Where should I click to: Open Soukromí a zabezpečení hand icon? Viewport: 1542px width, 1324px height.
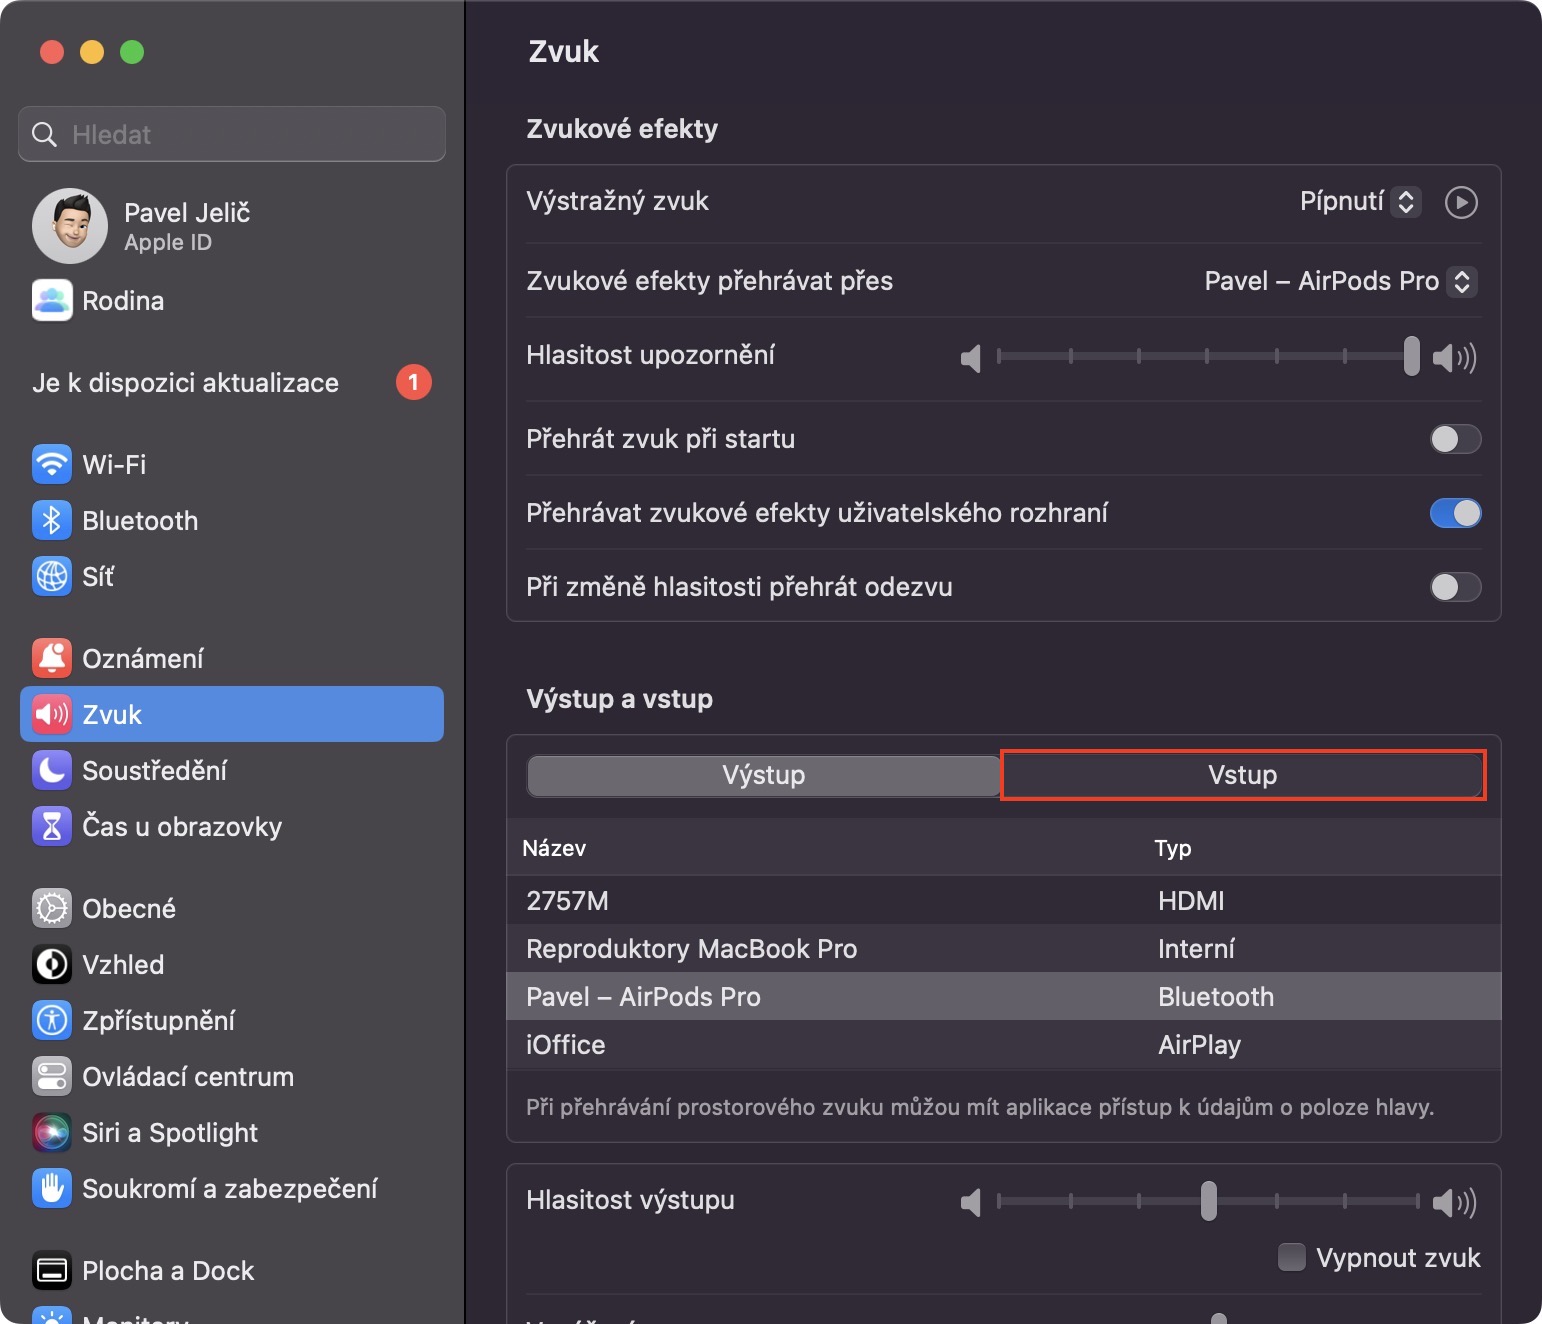click(52, 1188)
